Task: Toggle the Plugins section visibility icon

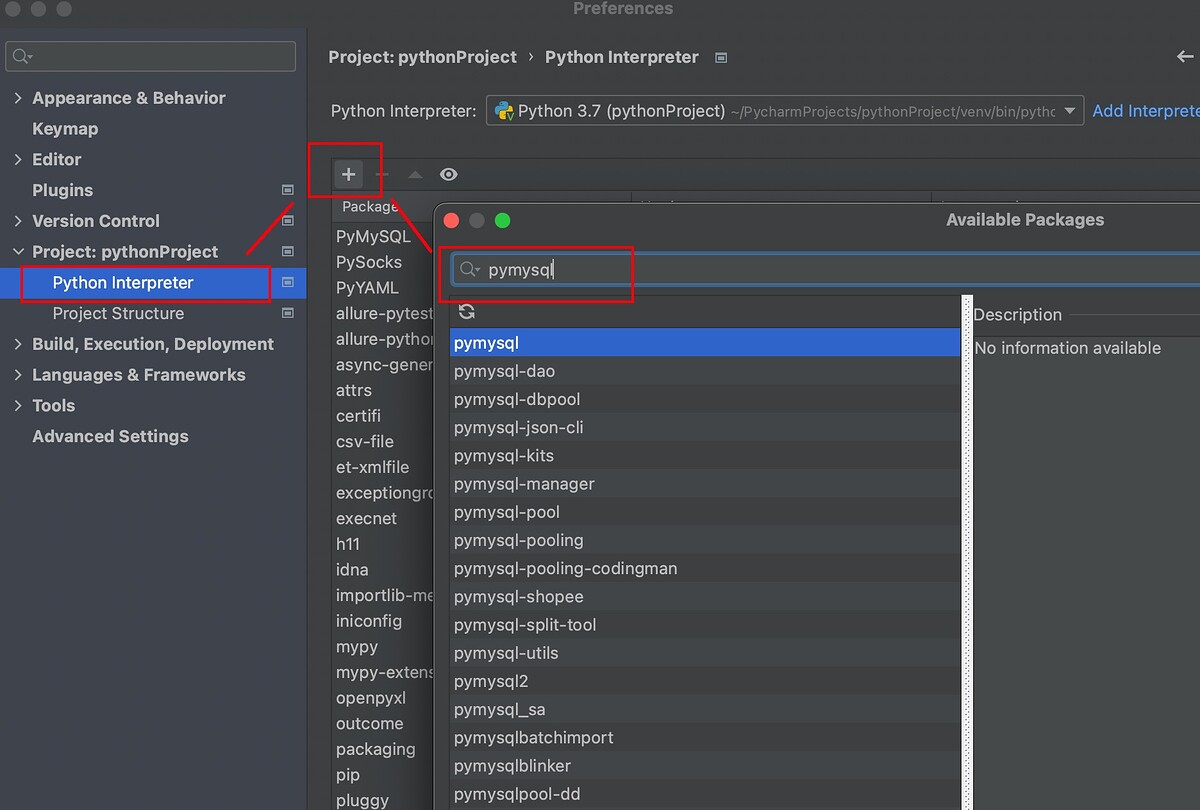Action: point(288,190)
